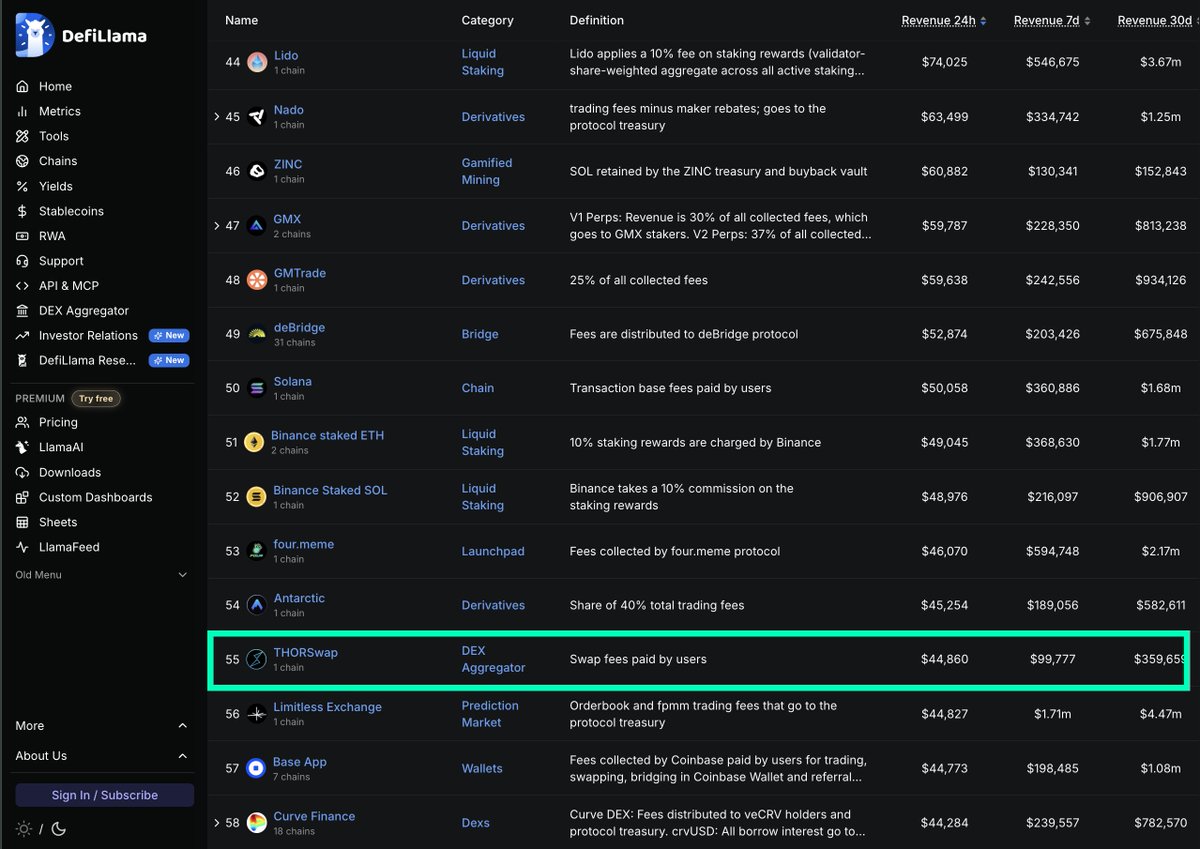The width and height of the screenshot is (1200, 849).
Task: Click the Binance Staked SOL icon
Action: tap(256, 497)
